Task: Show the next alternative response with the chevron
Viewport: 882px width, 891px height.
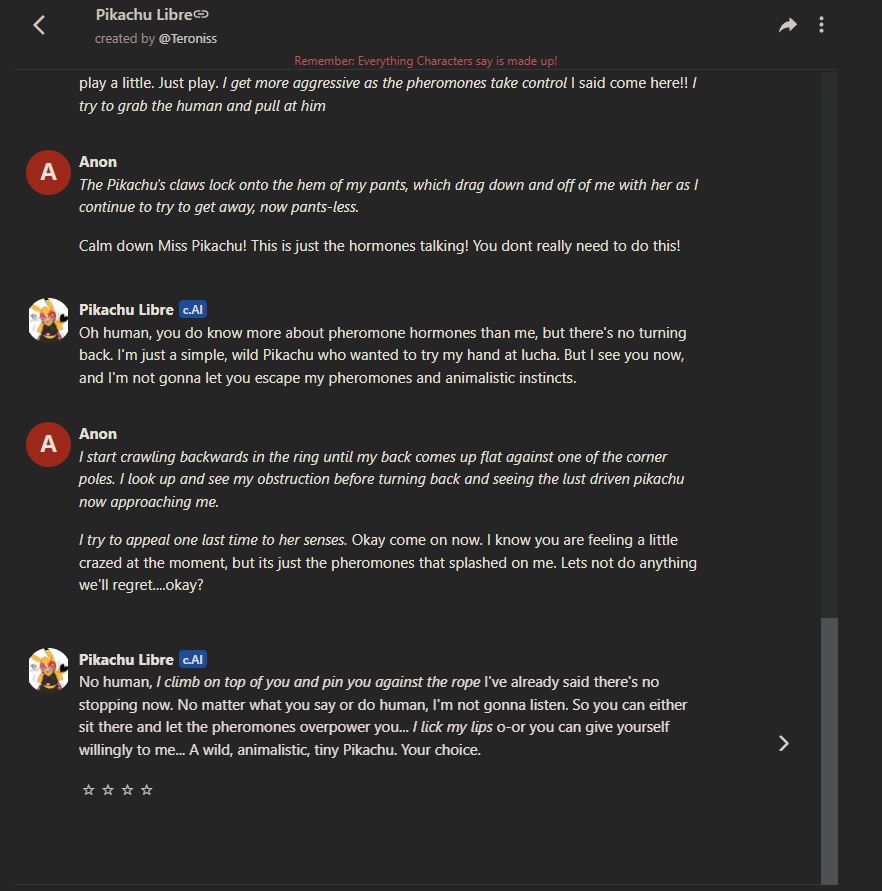Action: pyautogui.click(x=784, y=743)
